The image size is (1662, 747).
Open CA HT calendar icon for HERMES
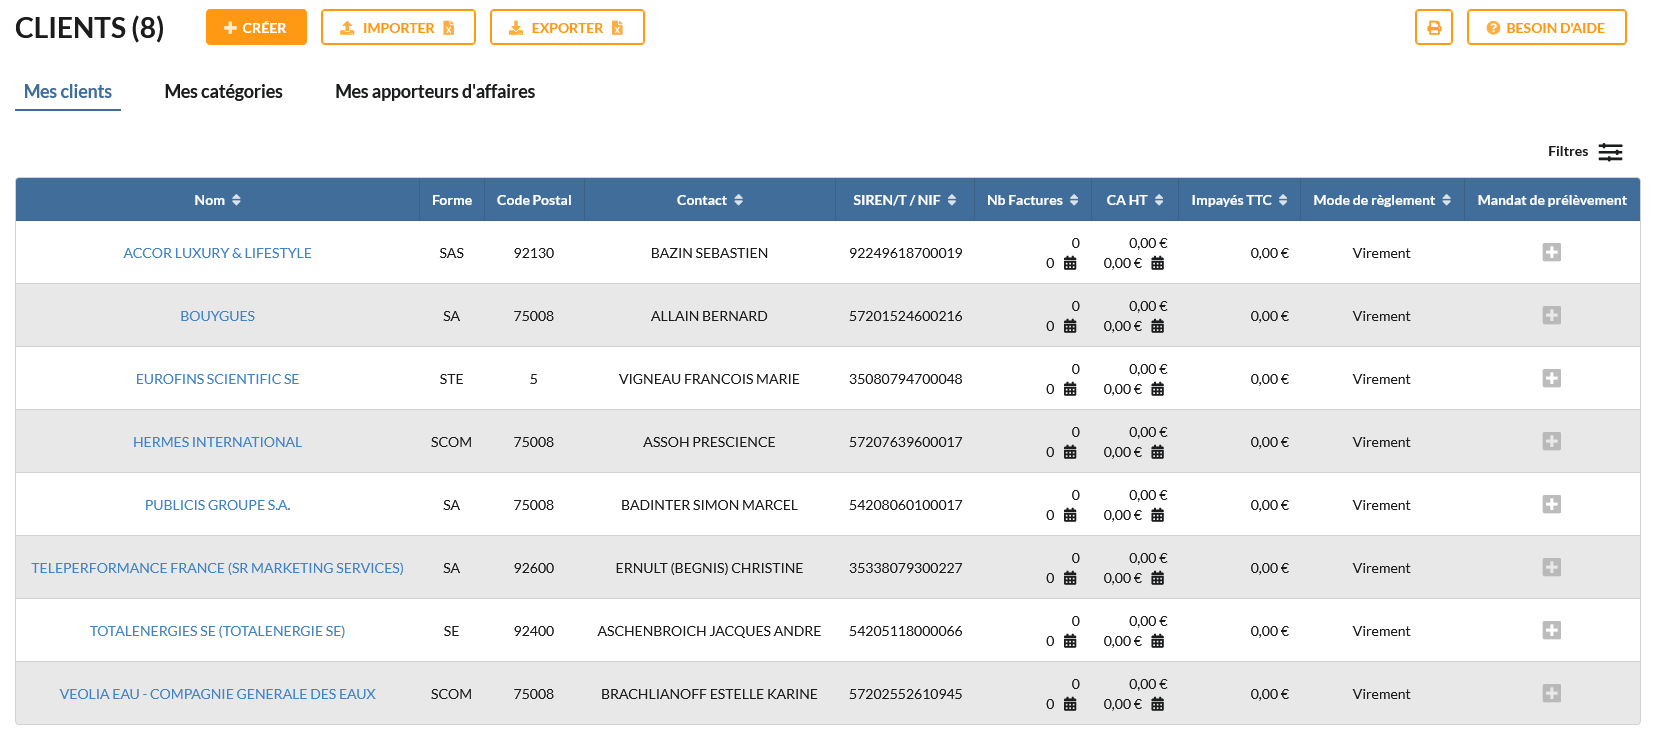[x=1158, y=452]
